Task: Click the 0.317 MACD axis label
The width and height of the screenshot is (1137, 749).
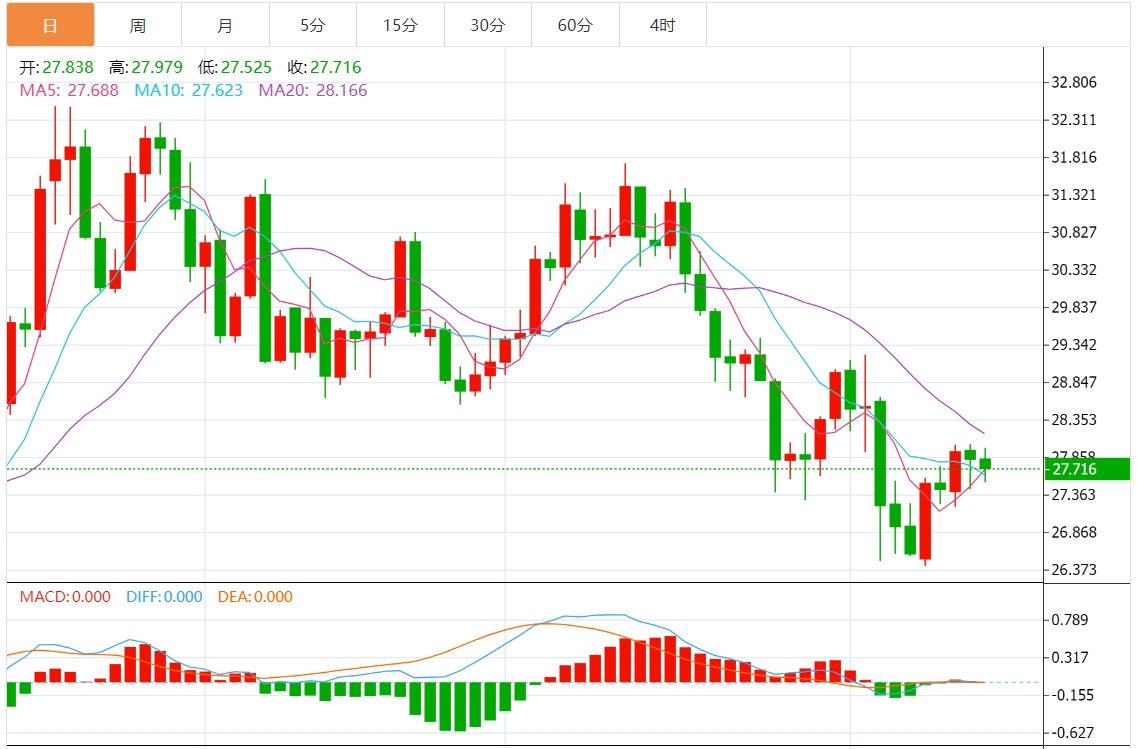Action: (x=1070, y=658)
